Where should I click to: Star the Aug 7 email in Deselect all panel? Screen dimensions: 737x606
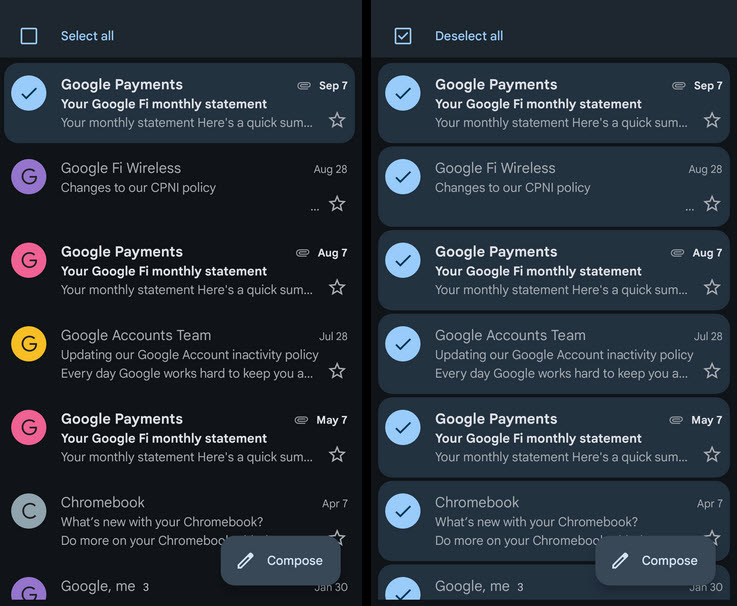tap(712, 287)
